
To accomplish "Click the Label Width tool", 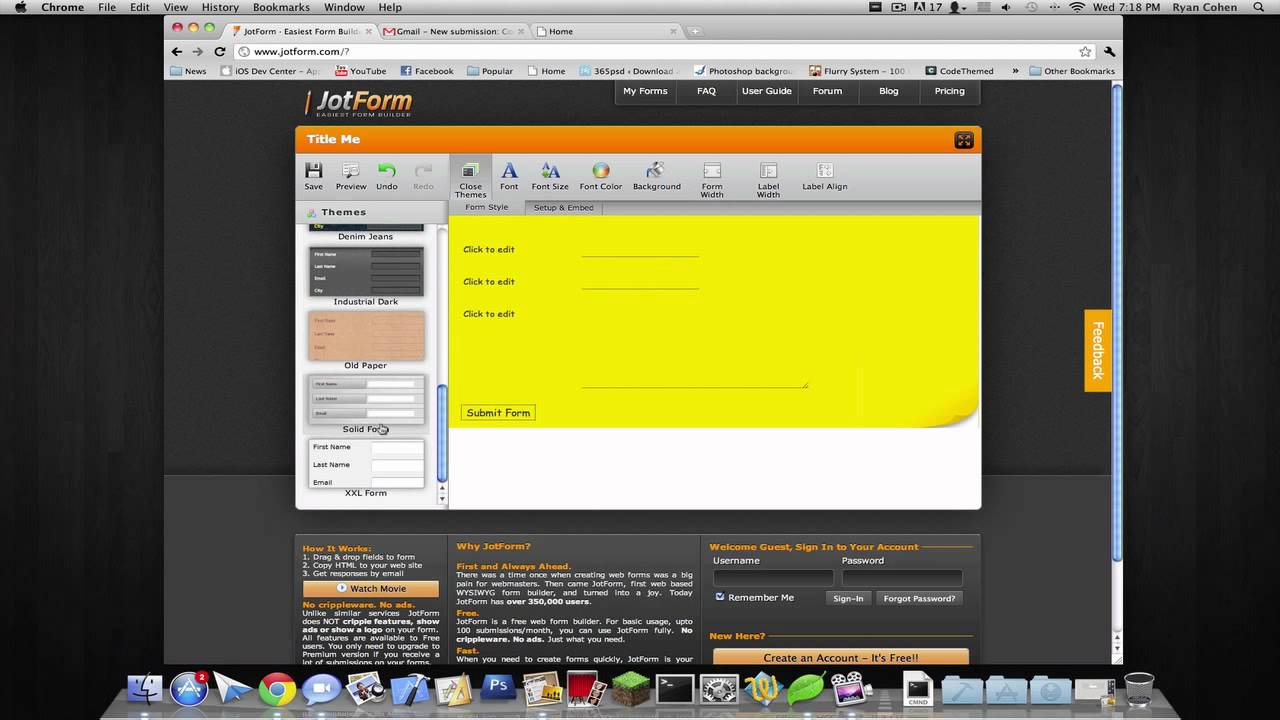I will [x=768, y=180].
